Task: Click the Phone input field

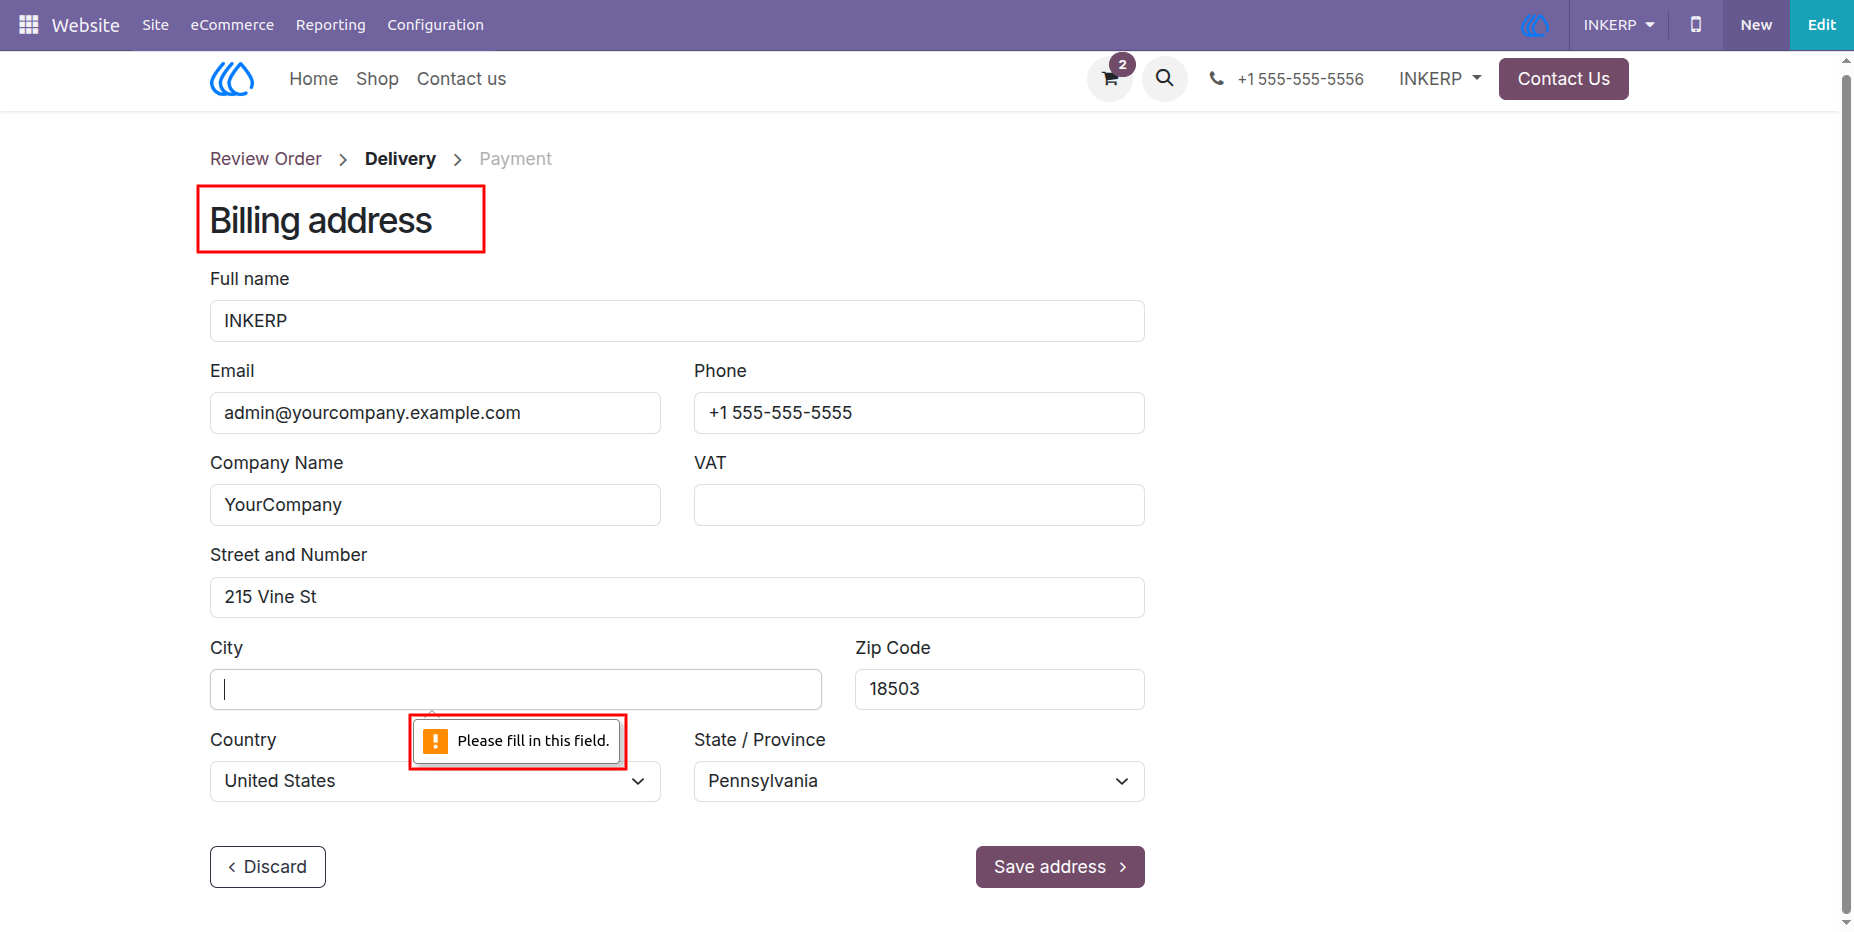Action: 919,413
